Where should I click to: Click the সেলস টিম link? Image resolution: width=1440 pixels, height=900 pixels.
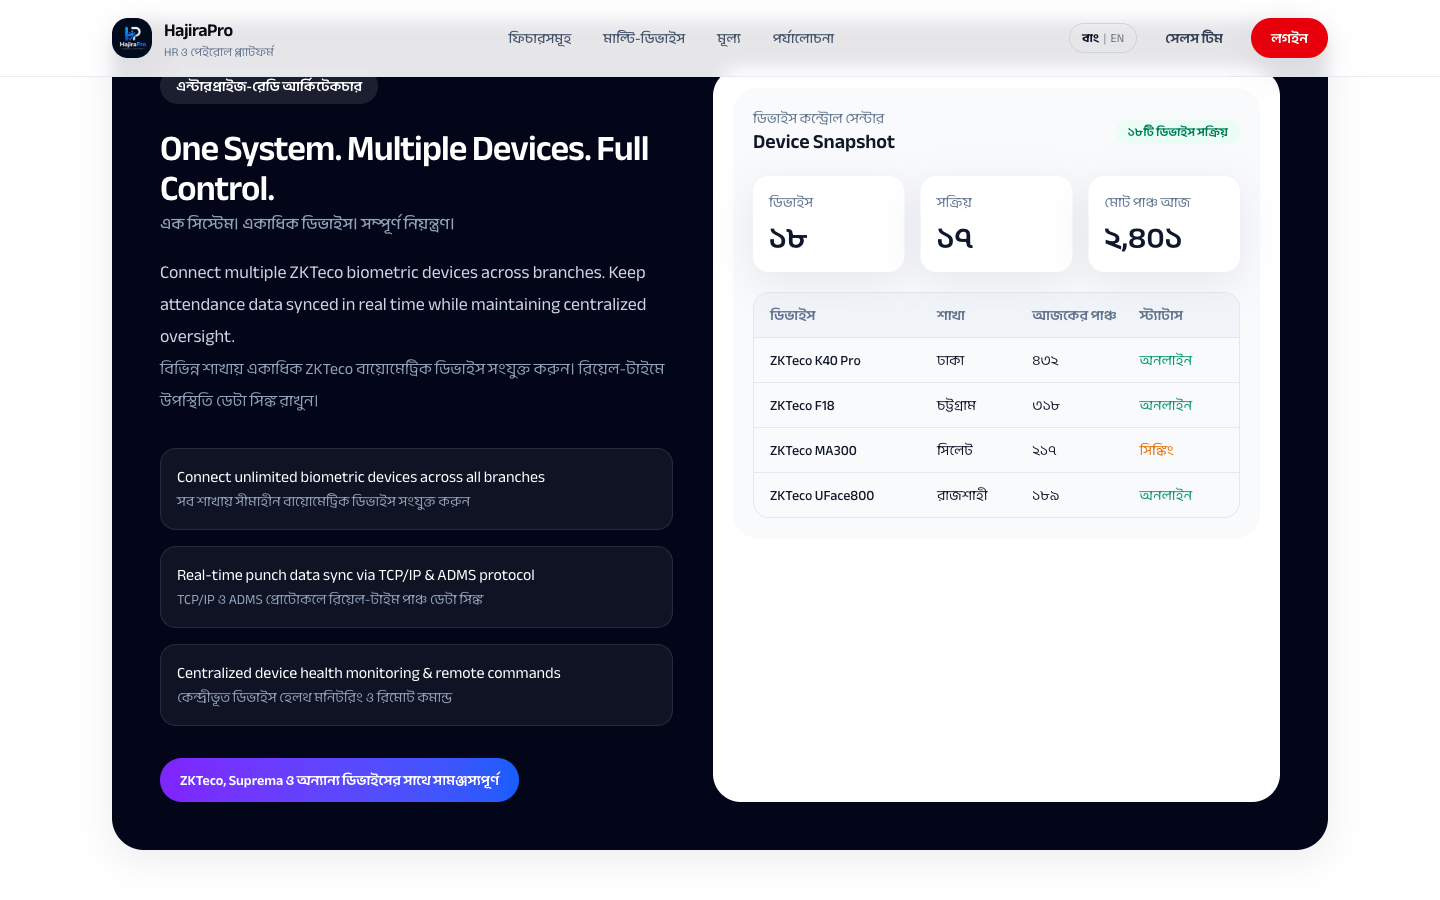[x=1194, y=38]
